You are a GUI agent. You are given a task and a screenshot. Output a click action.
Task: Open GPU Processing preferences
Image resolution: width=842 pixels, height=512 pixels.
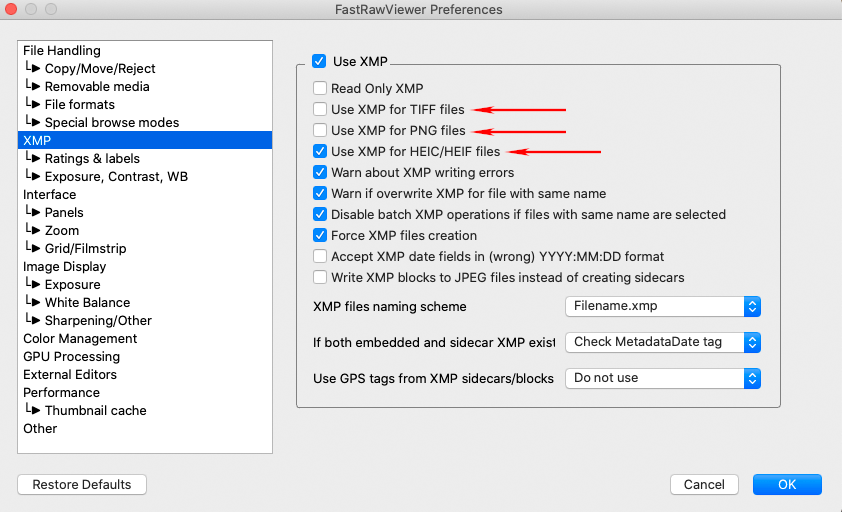point(71,357)
